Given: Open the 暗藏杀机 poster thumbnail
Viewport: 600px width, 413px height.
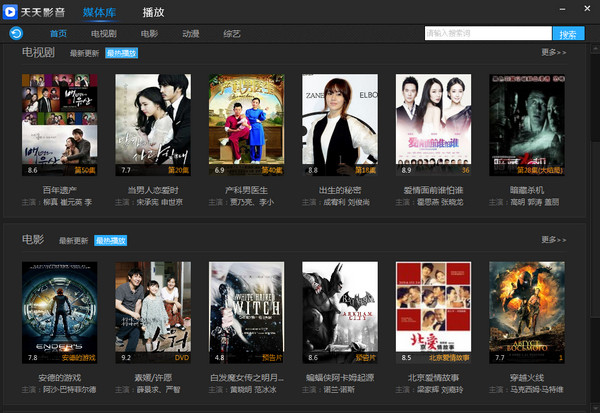Looking at the screenshot, I should pyautogui.click(x=527, y=125).
